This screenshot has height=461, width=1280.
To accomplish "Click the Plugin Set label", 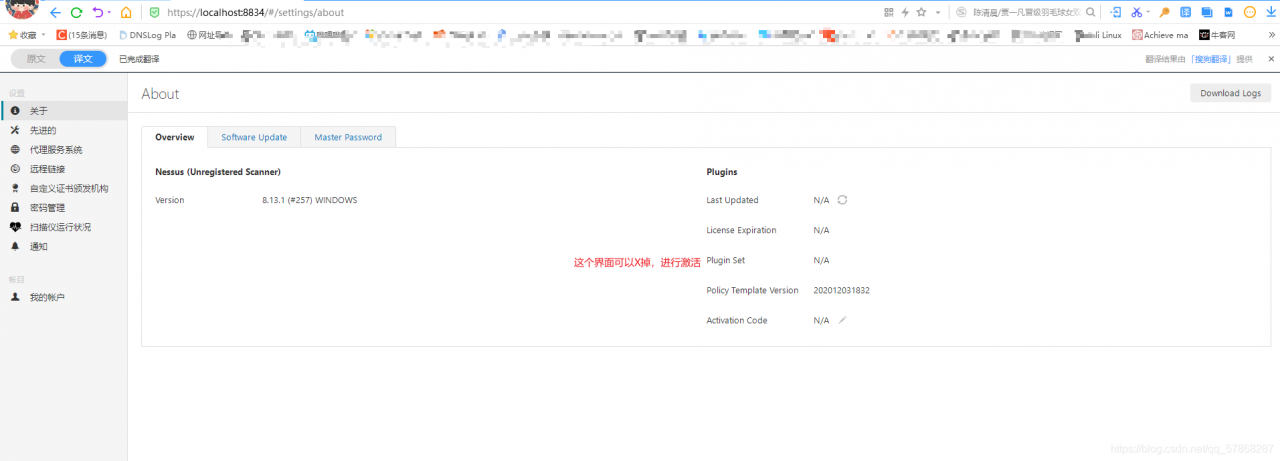I will coord(725,260).
